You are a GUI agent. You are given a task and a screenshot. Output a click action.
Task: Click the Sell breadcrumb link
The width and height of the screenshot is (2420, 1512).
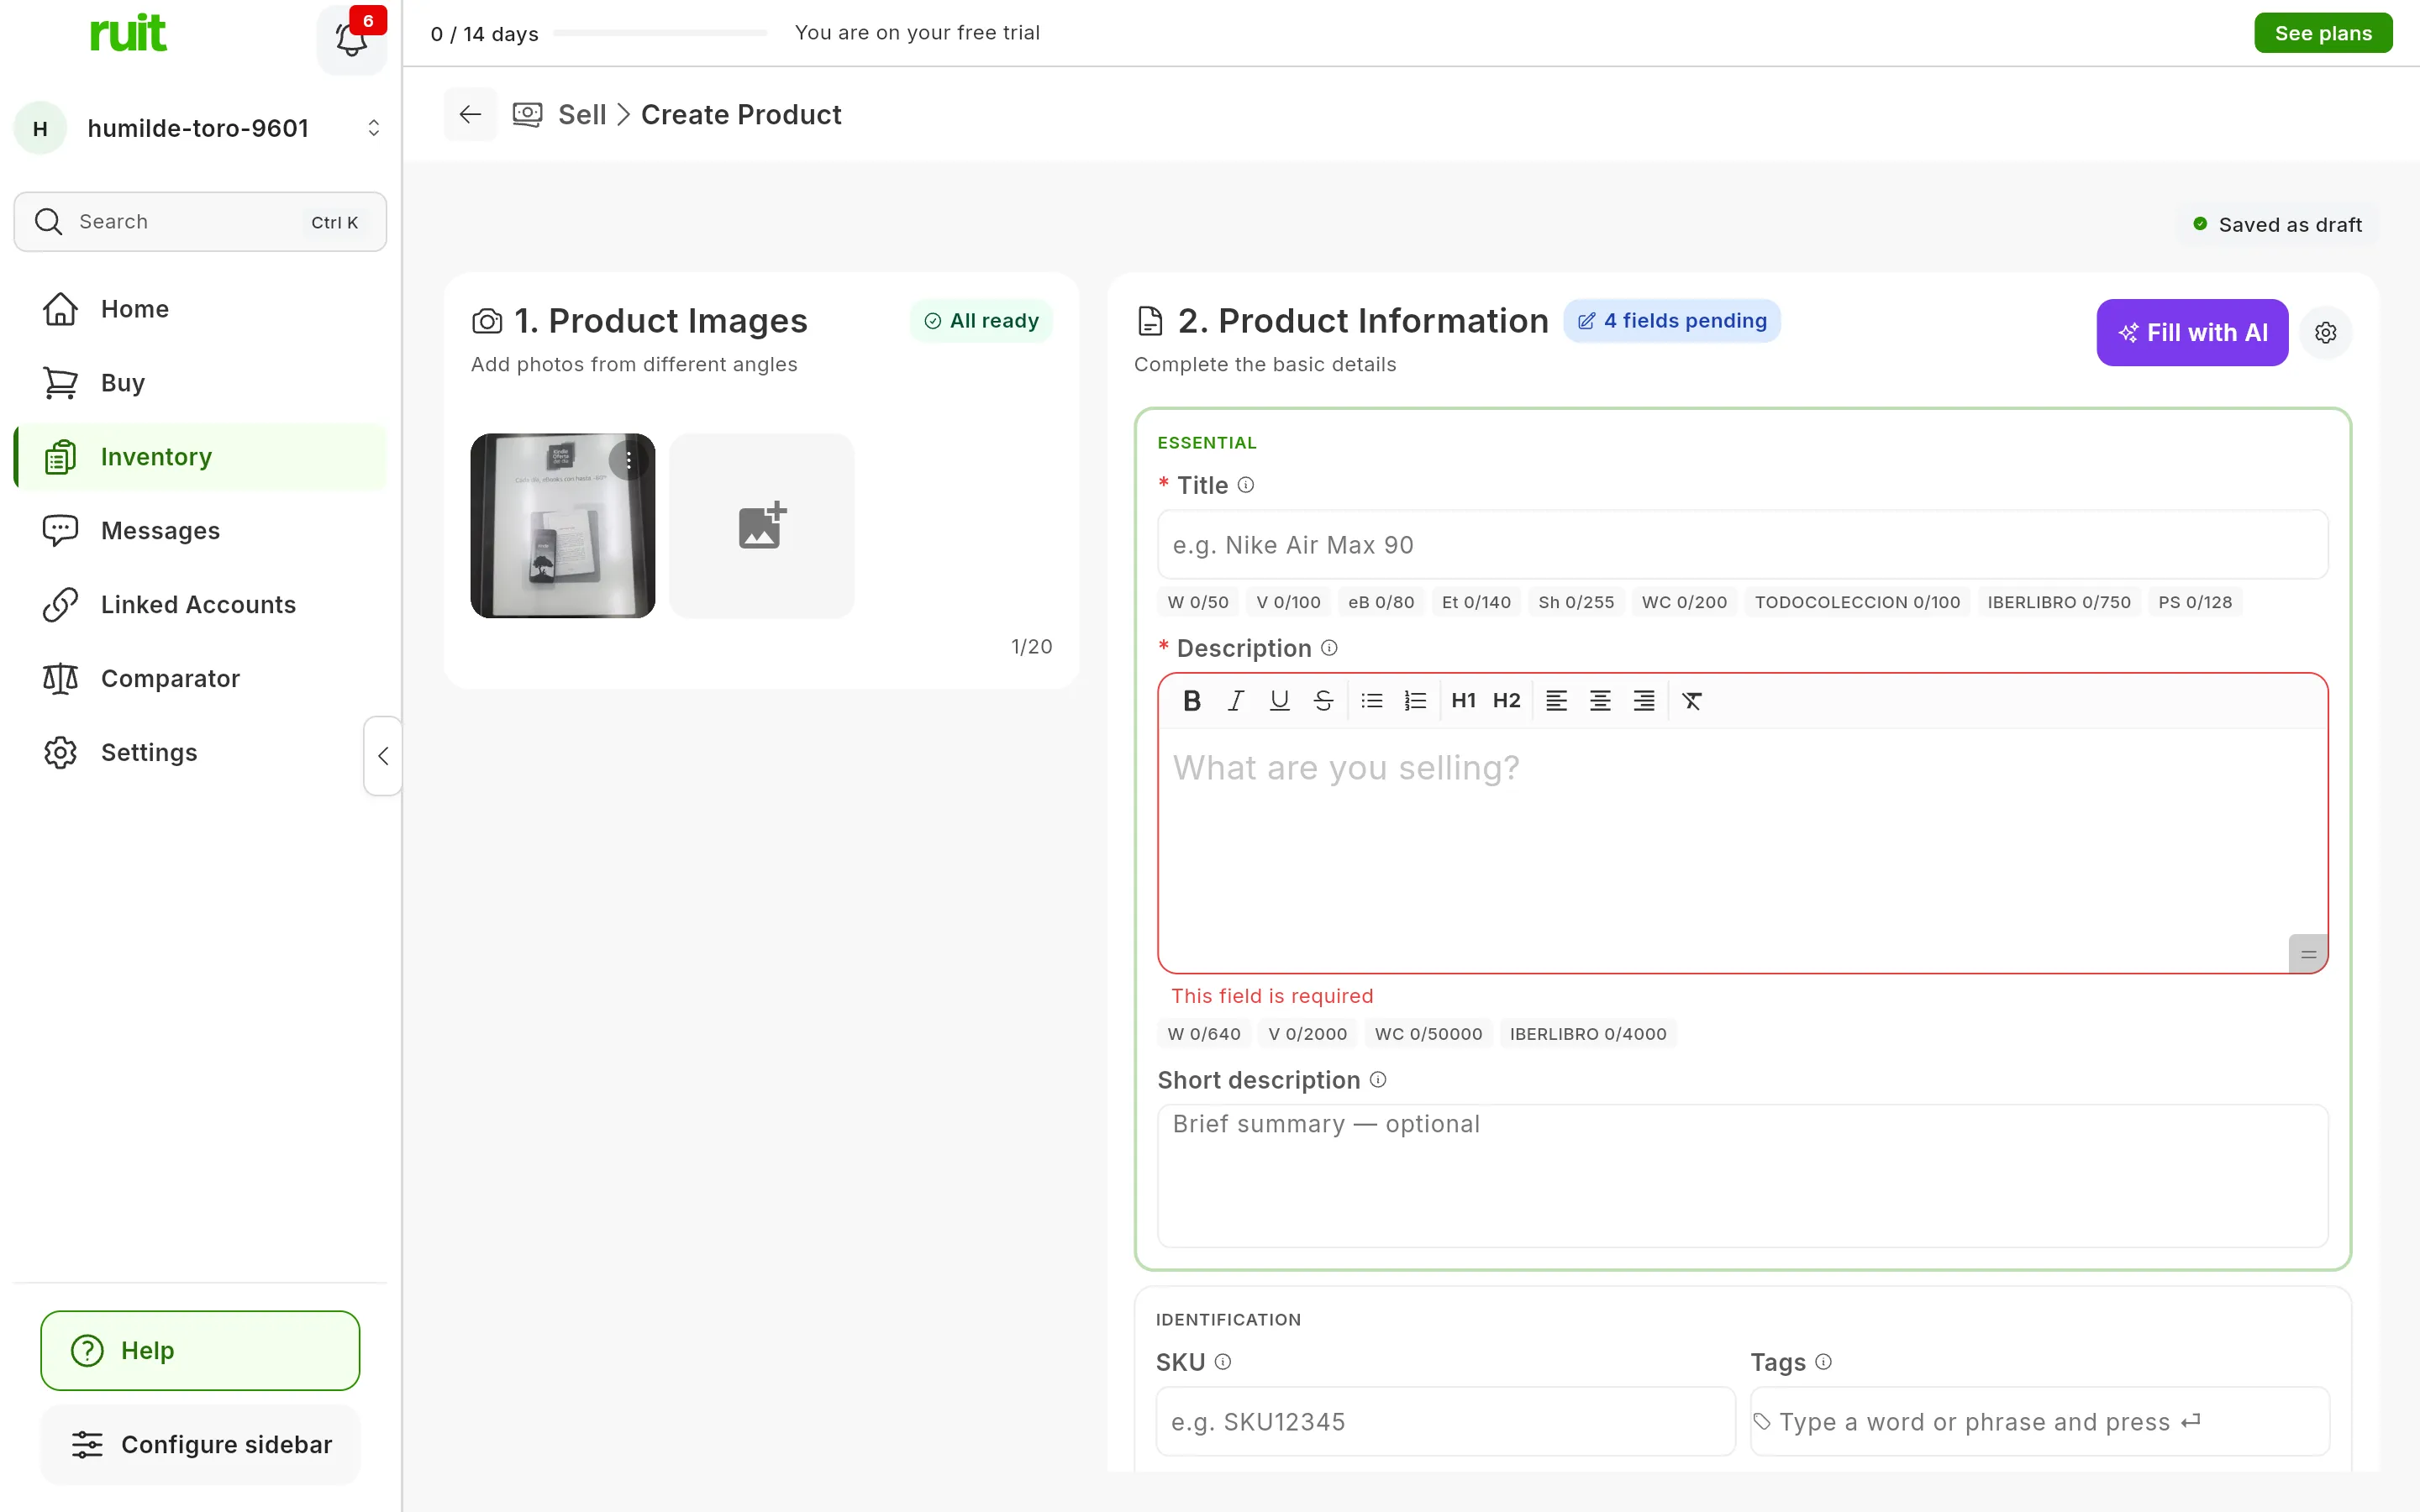point(582,115)
